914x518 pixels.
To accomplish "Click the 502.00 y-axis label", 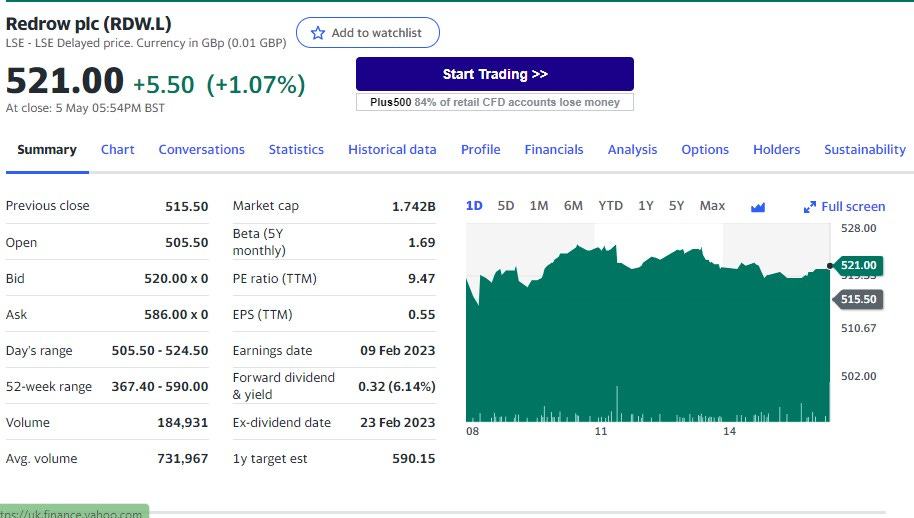I will coord(859,376).
